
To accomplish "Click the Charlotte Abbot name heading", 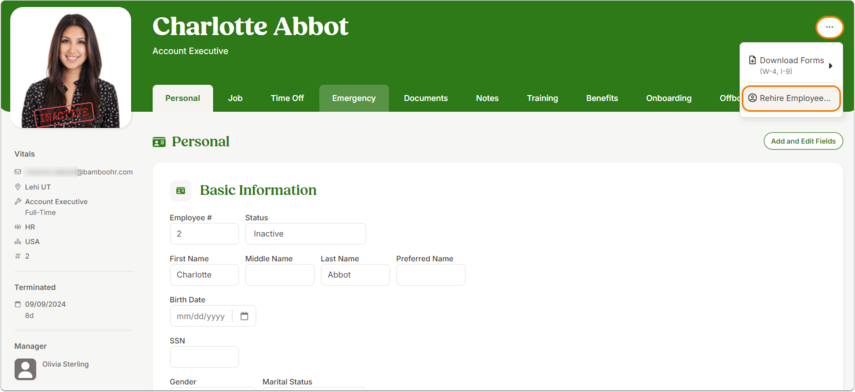I will [250, 27].
